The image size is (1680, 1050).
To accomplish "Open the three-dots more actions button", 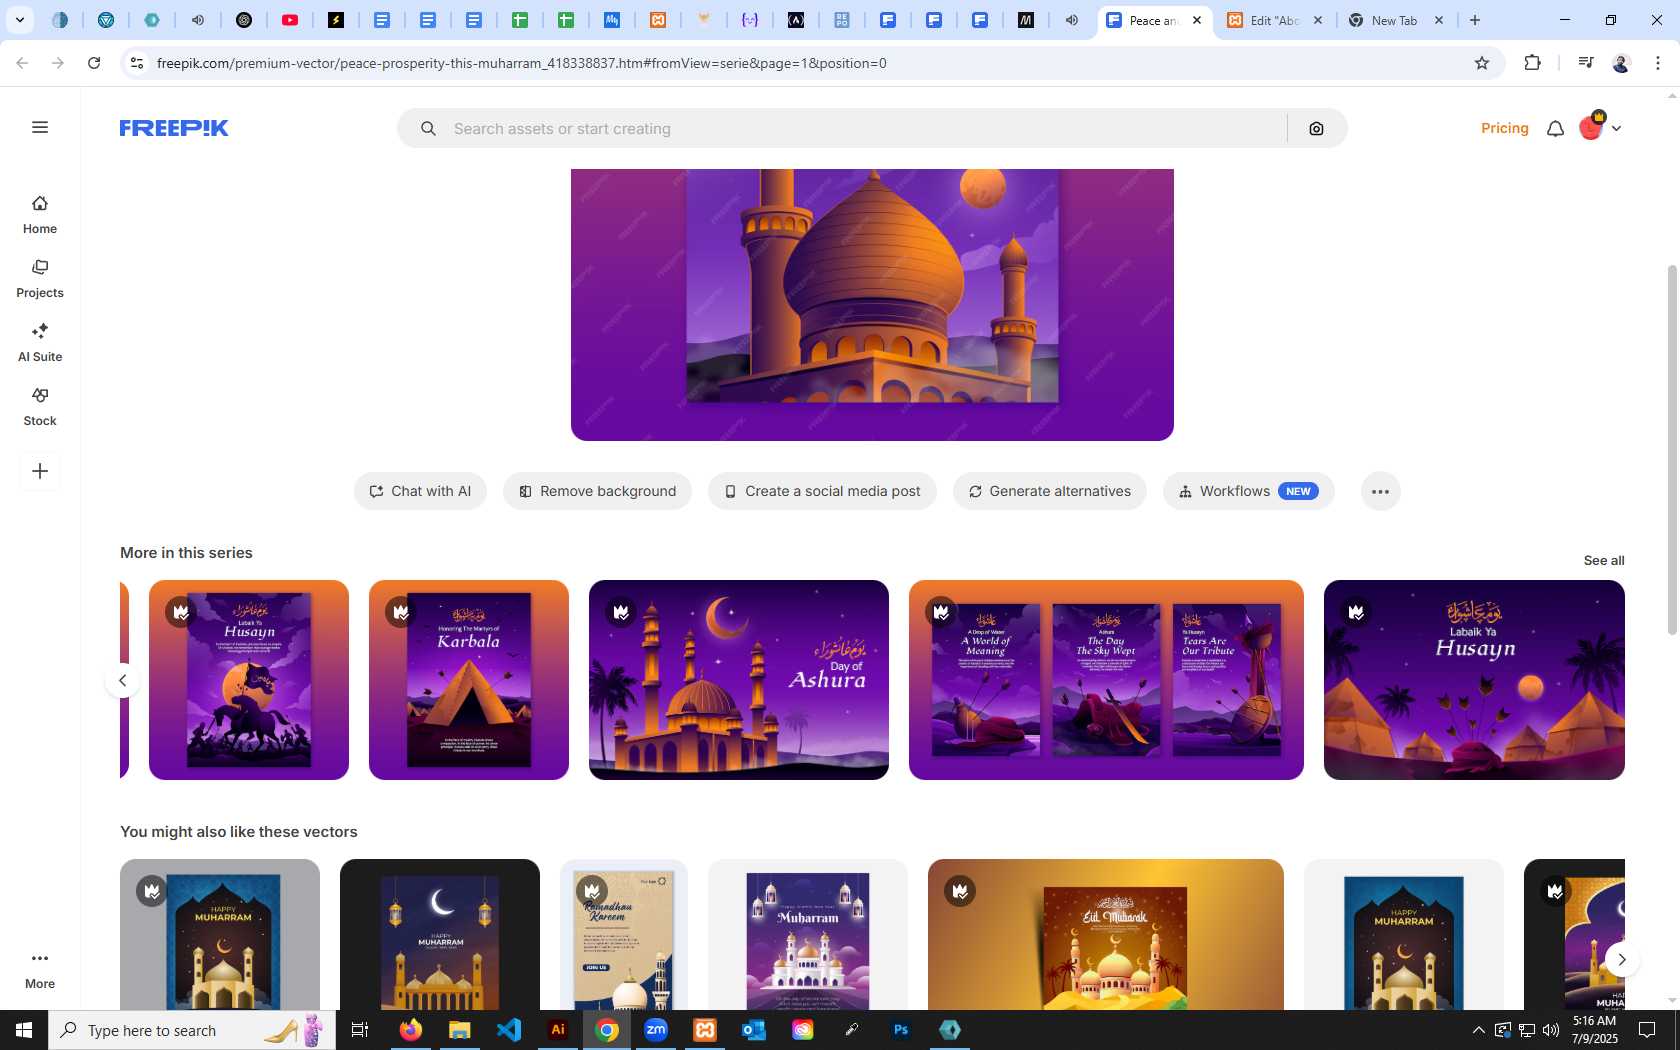I will [x=1380, y=491].
